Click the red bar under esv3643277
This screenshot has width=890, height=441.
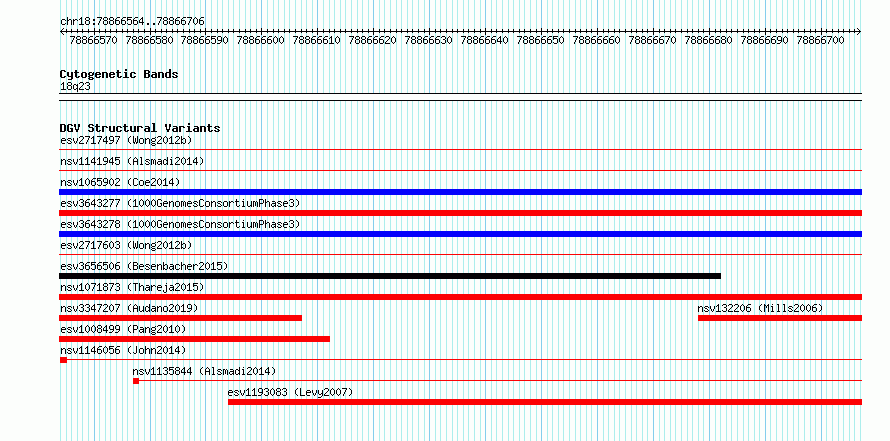point(460,213)
